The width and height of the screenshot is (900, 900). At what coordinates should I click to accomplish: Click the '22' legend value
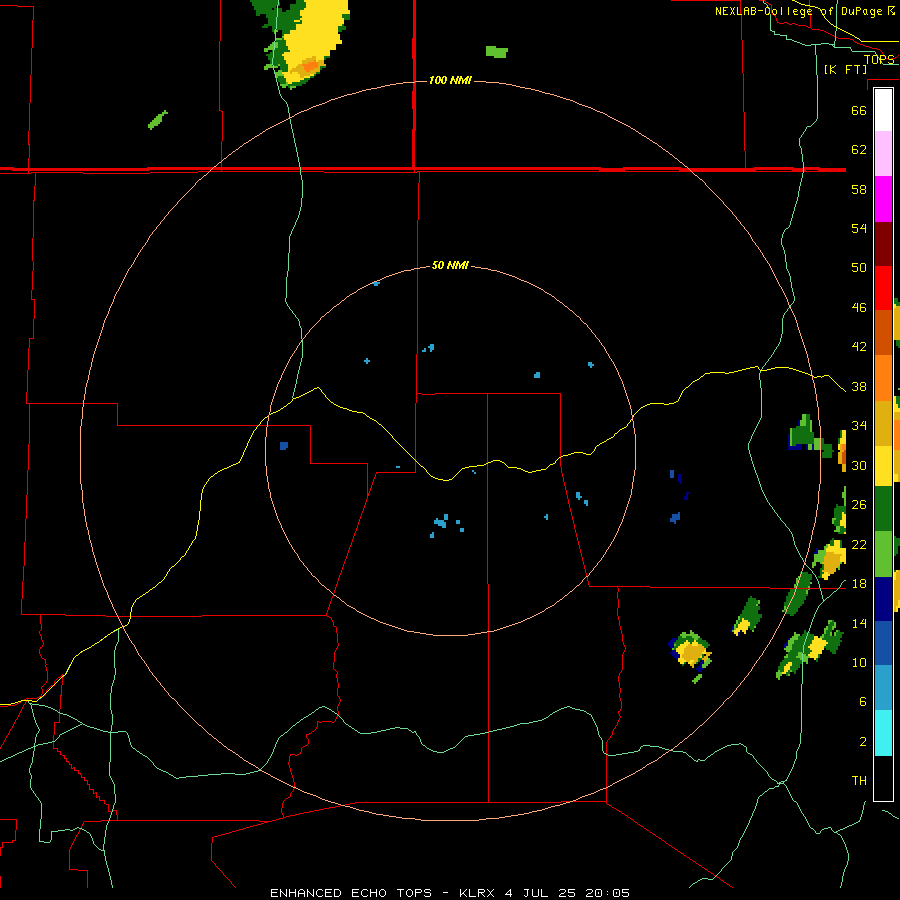point(859,544)
